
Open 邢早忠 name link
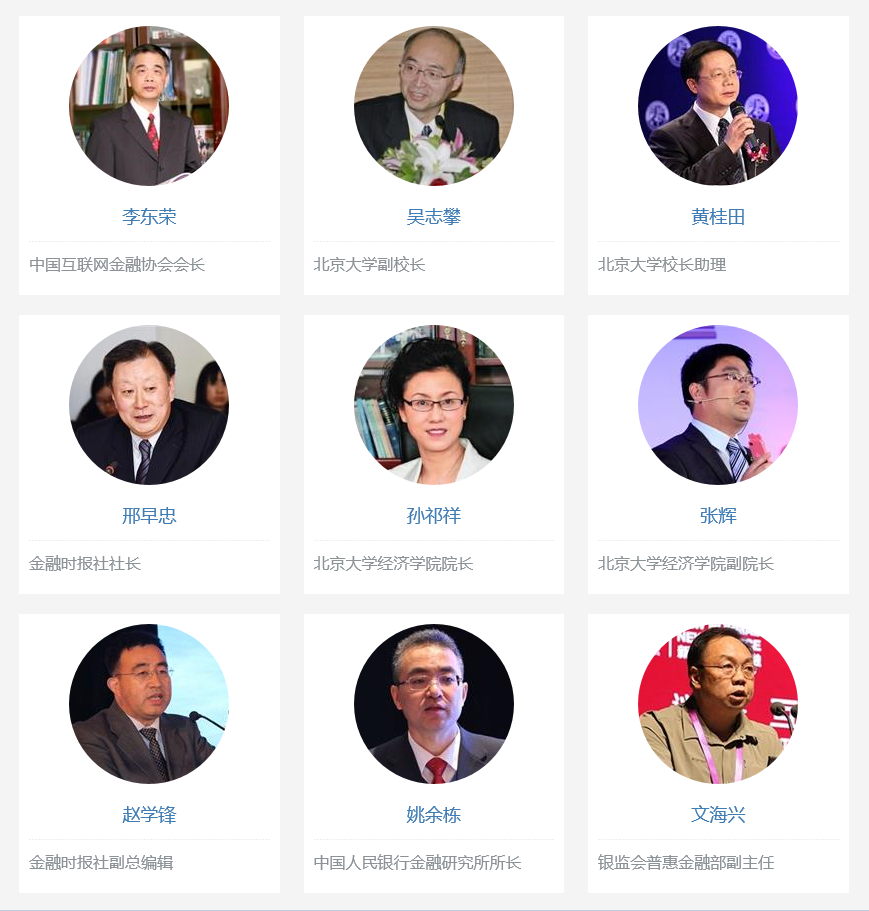149,515
